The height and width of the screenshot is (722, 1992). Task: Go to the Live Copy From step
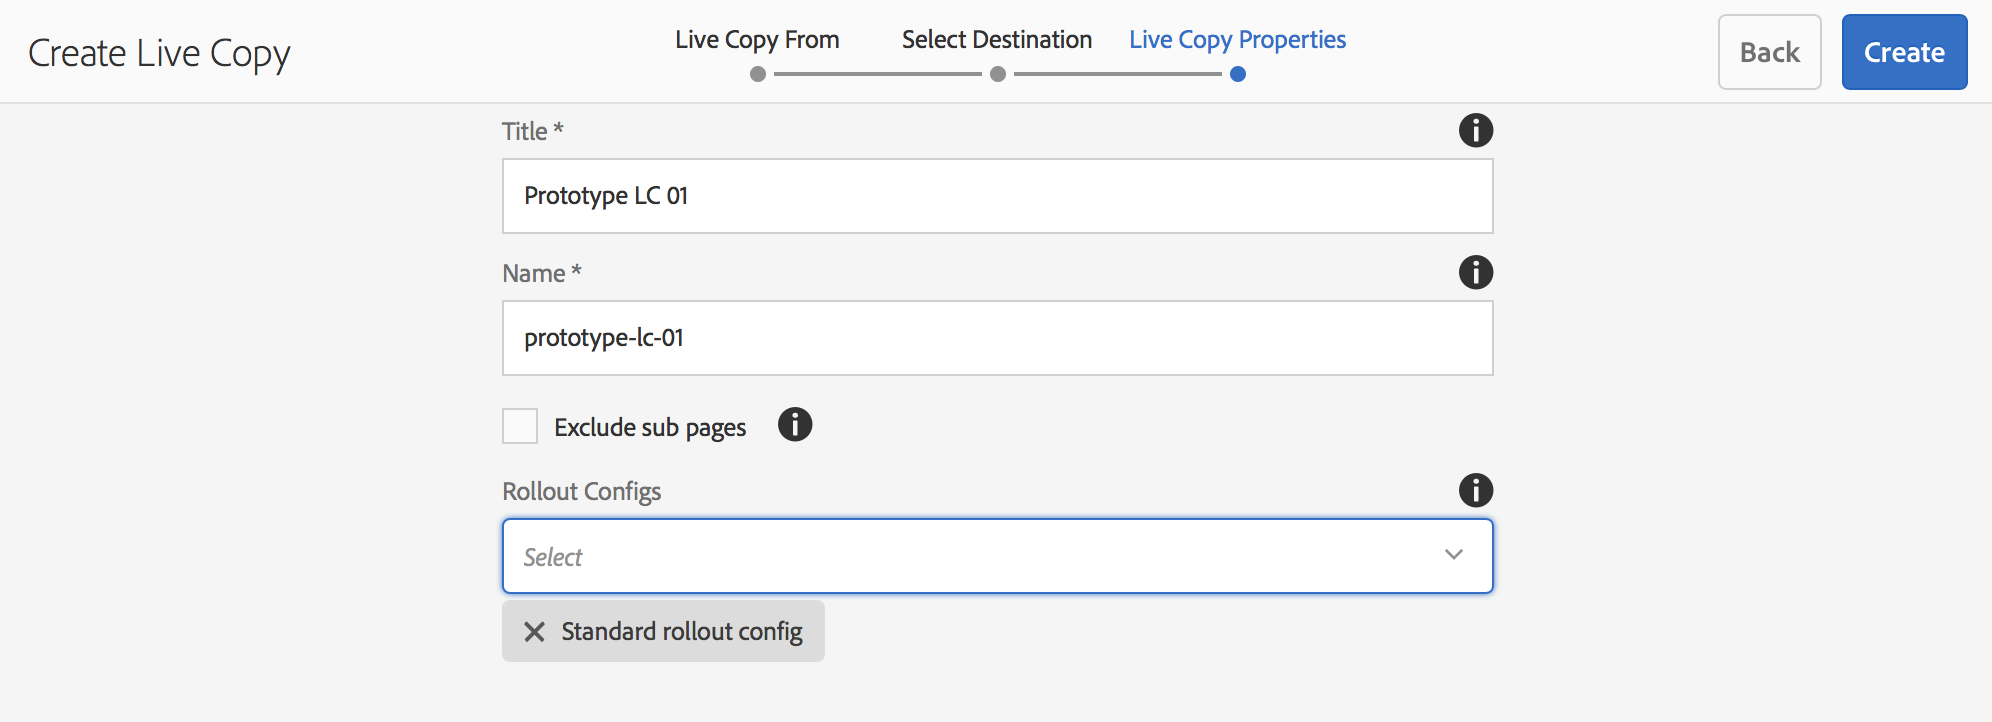pos(757,40)
